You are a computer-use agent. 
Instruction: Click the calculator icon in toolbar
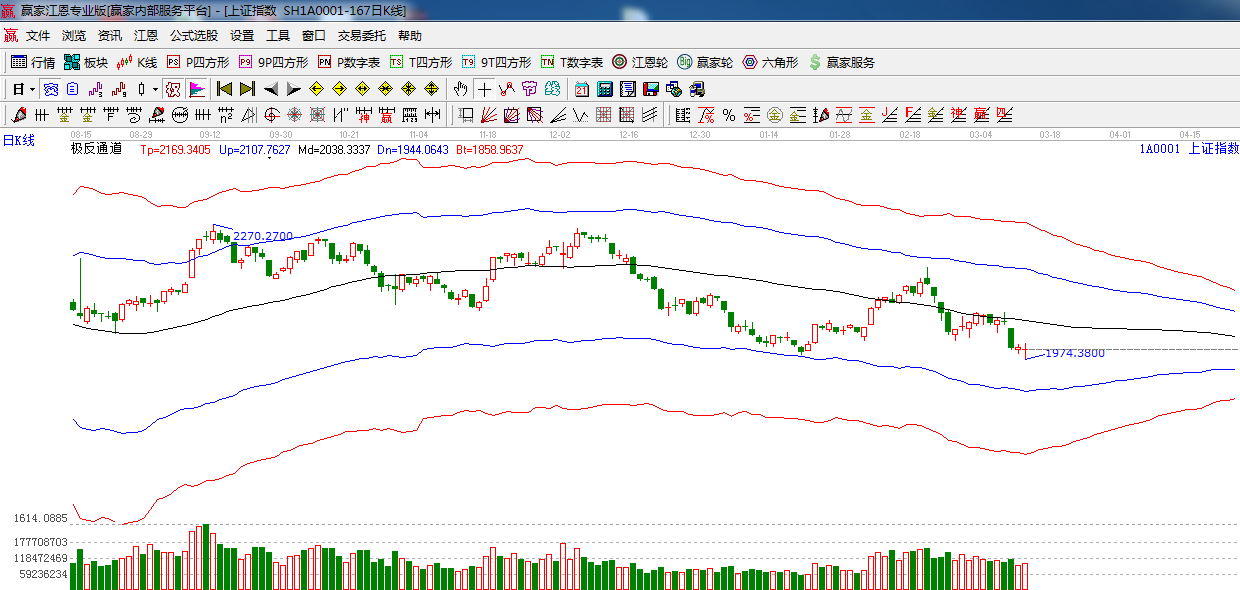point(604,89)
